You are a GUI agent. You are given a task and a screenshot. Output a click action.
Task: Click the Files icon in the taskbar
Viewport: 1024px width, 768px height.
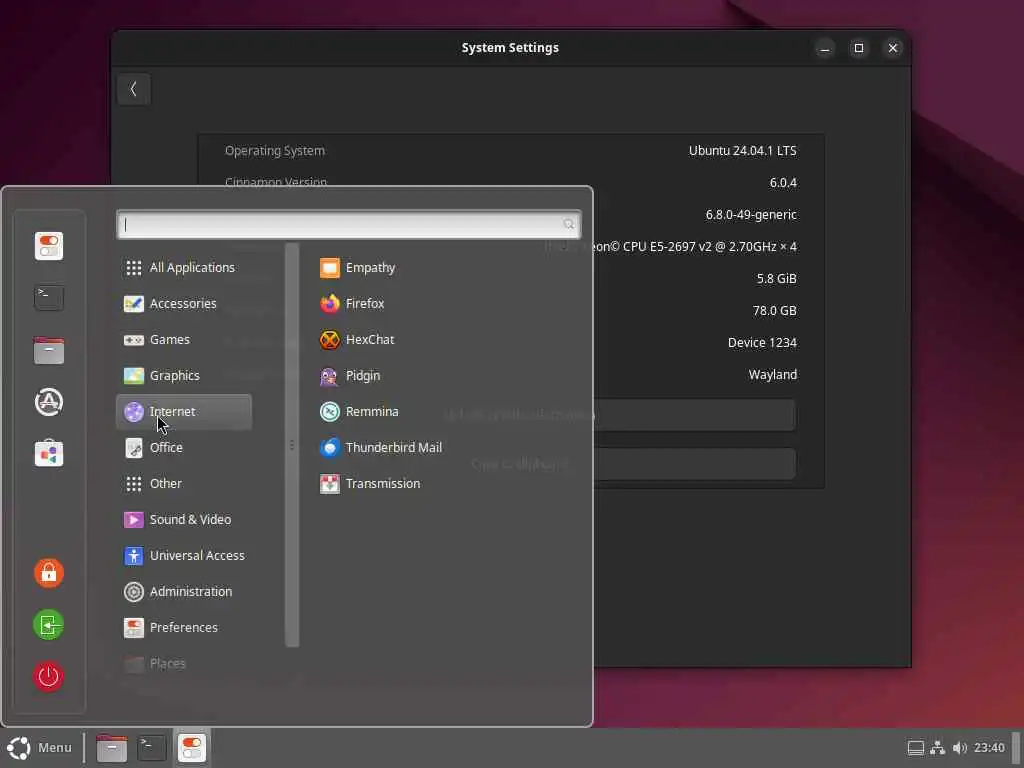[x=112, y=748]
